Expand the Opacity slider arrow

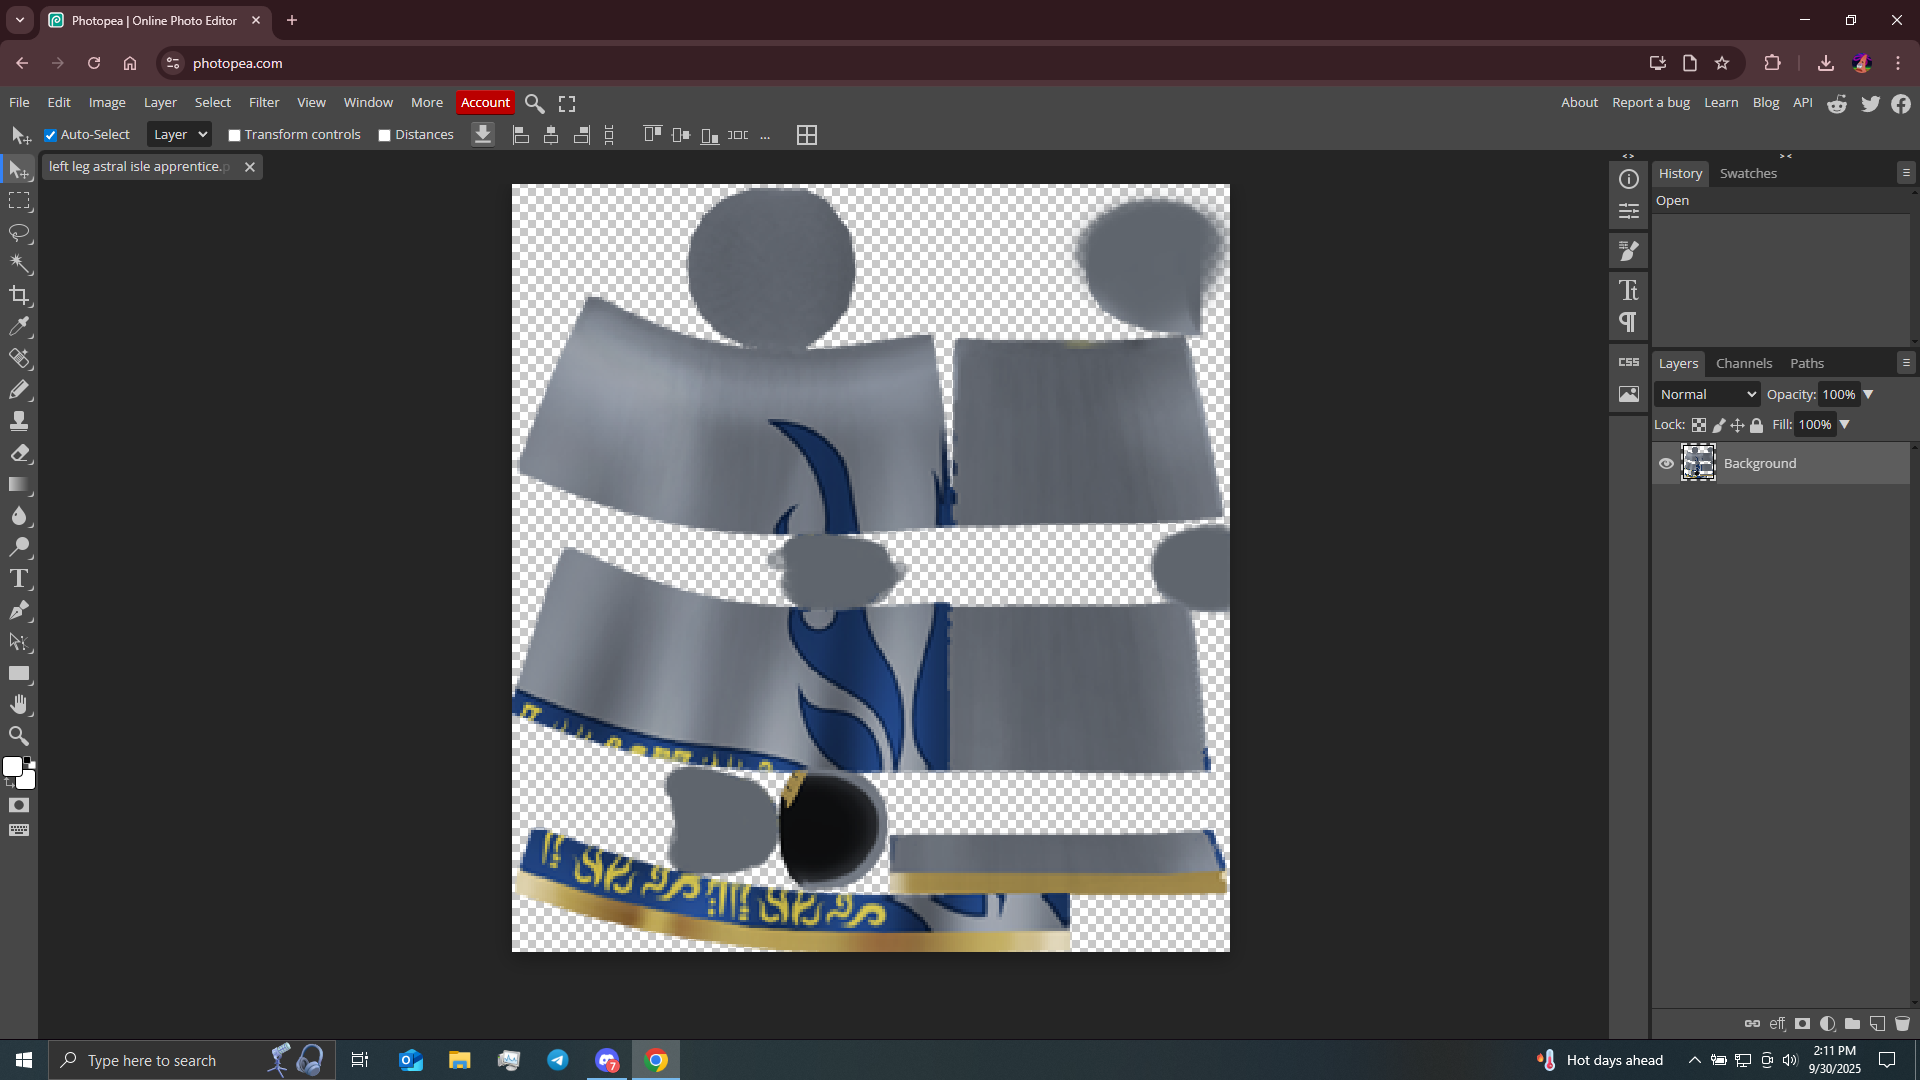tap(1868, 395)
